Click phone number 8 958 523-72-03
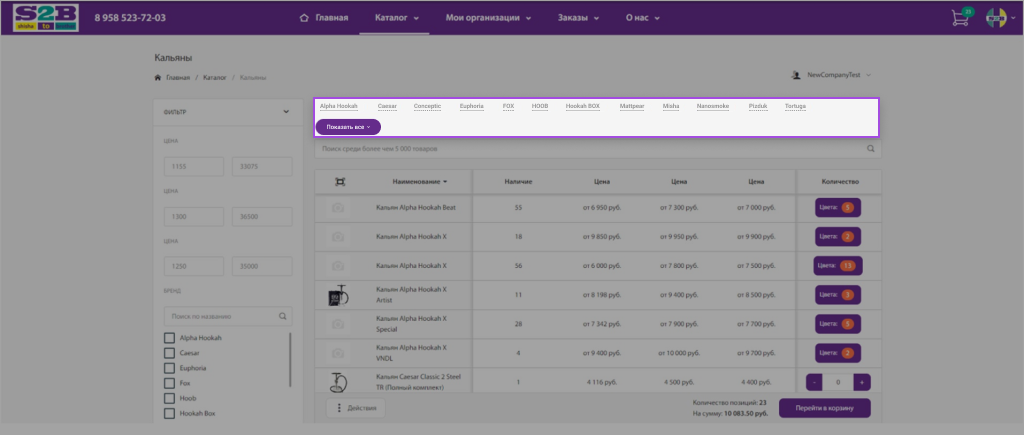The image size is (1024, 435). (x=130, y=18)
